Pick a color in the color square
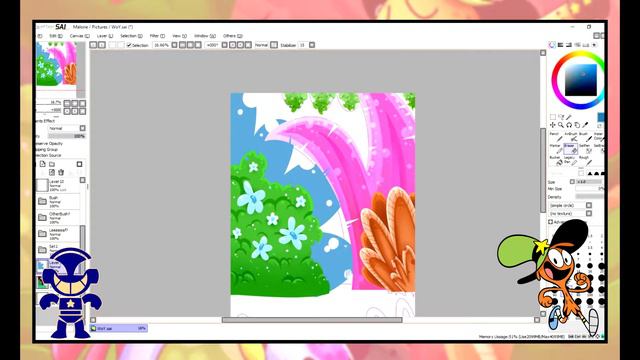This screenshot has height=360, width=640. coord(580,80)
